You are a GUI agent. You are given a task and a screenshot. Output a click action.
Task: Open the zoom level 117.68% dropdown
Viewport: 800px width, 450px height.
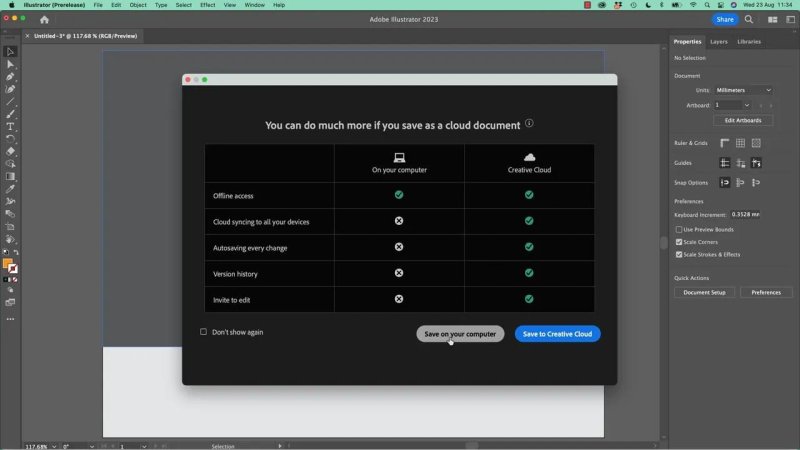click(54, 446)
